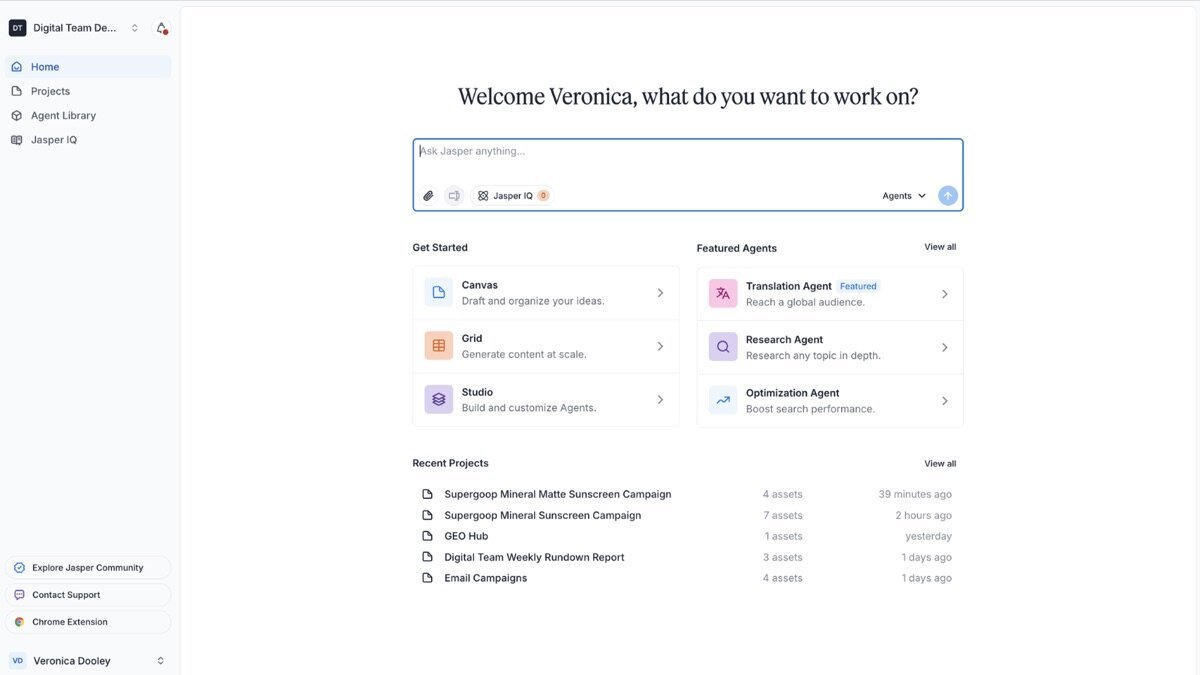Click the chevron on the Grid card
1200x675 pixels.
point(660,346)
